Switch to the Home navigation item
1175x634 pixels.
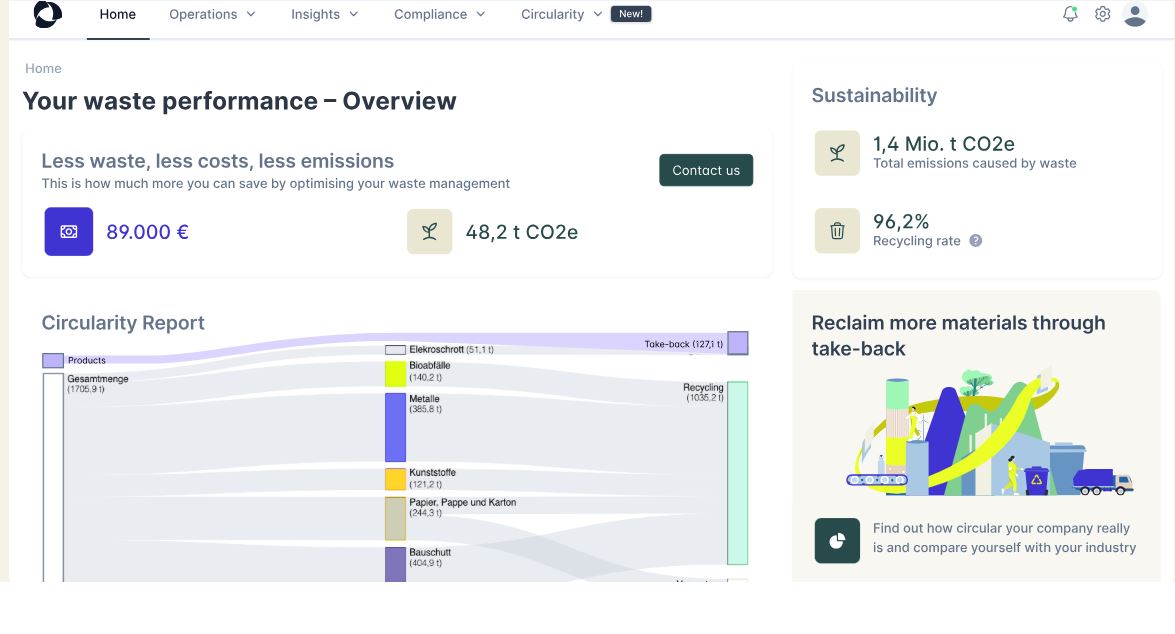(x=118, y=14)
